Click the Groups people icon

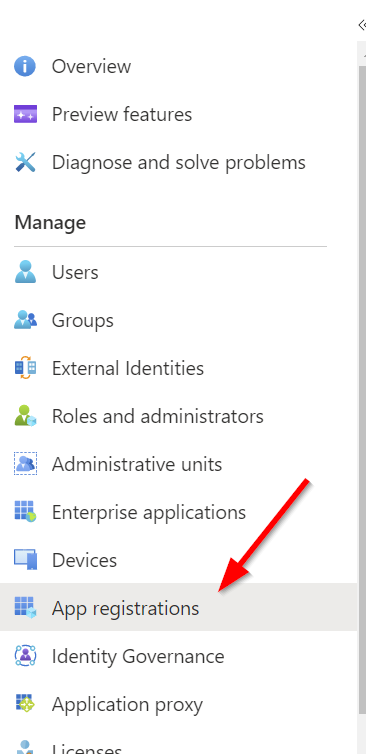pos(25,320)
